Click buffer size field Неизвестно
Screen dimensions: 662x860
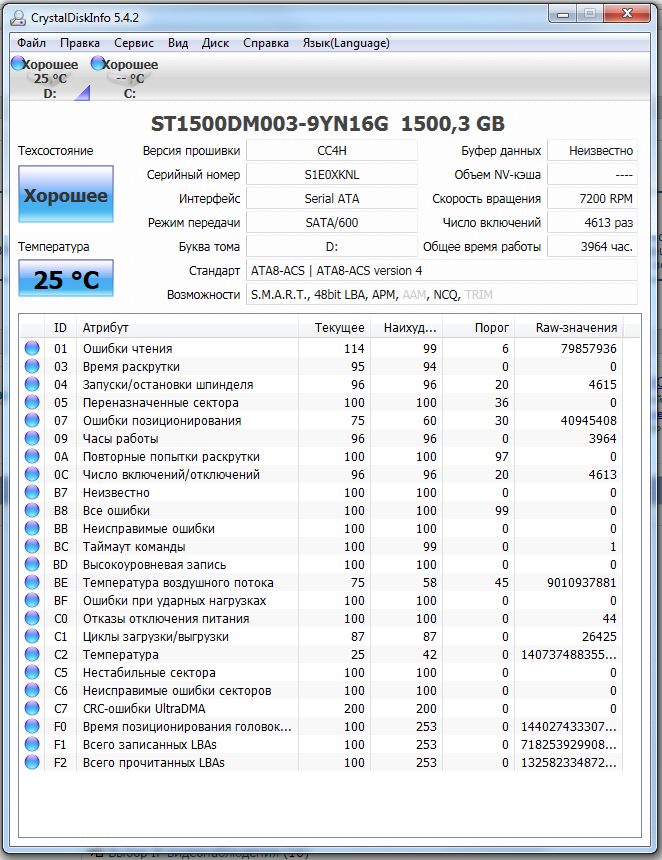pos(592,150)
